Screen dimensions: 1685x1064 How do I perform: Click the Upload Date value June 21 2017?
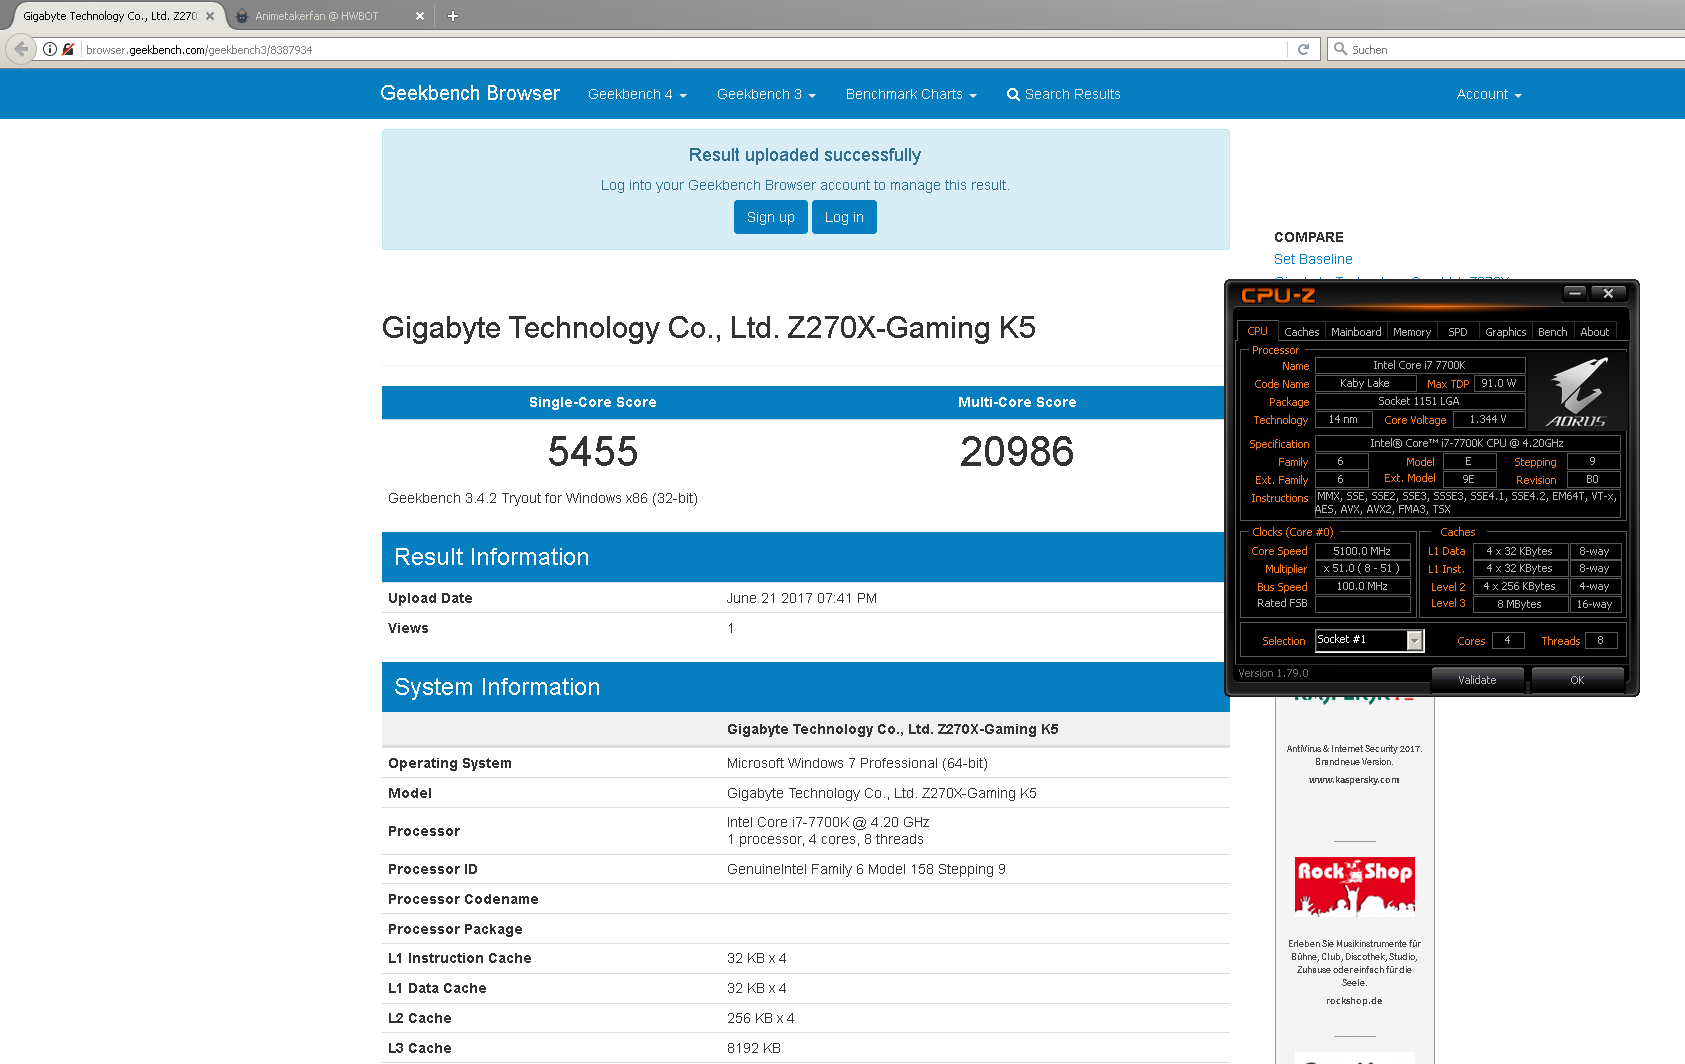click(x=801, y=598)
